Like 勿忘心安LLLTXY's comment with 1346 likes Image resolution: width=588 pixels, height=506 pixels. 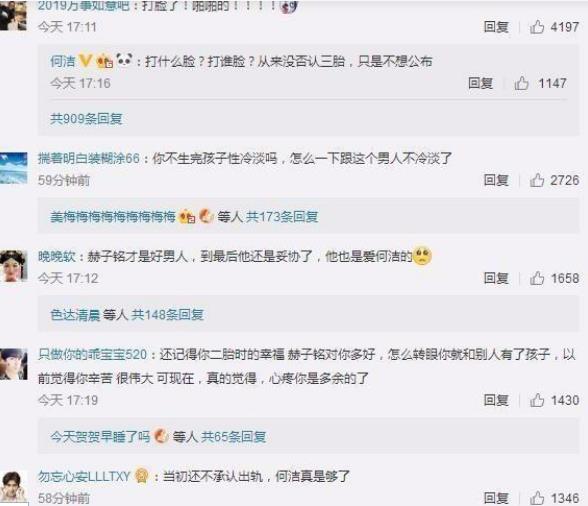(x=537, y=498)
